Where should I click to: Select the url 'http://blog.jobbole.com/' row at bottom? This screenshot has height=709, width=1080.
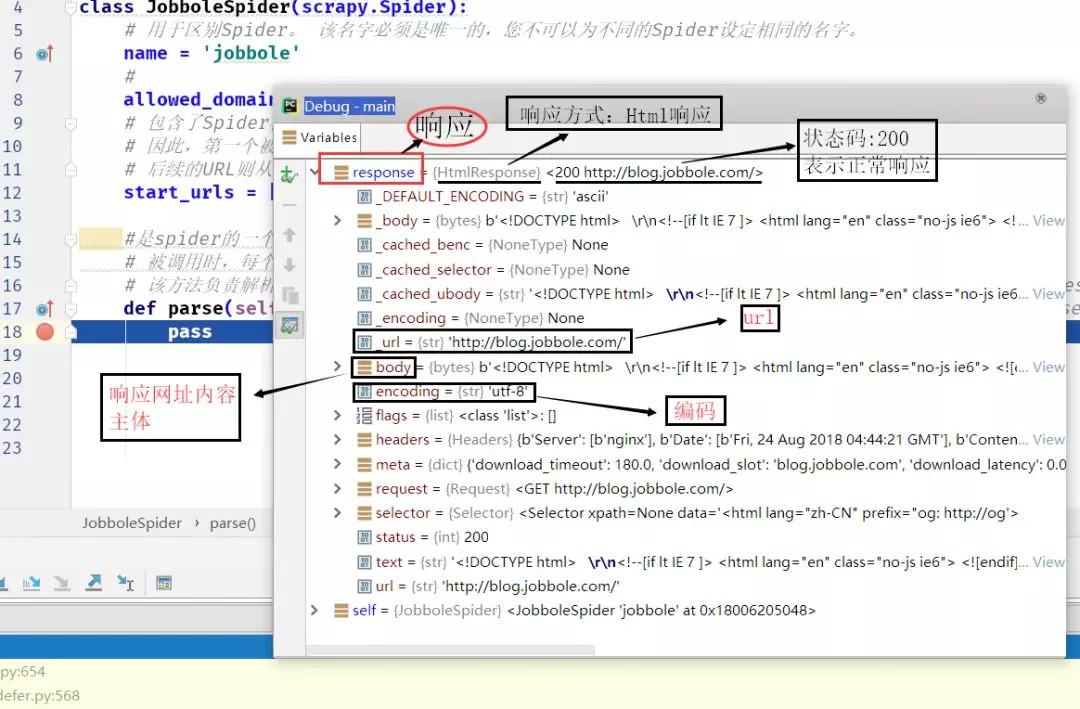pos(488,586)
